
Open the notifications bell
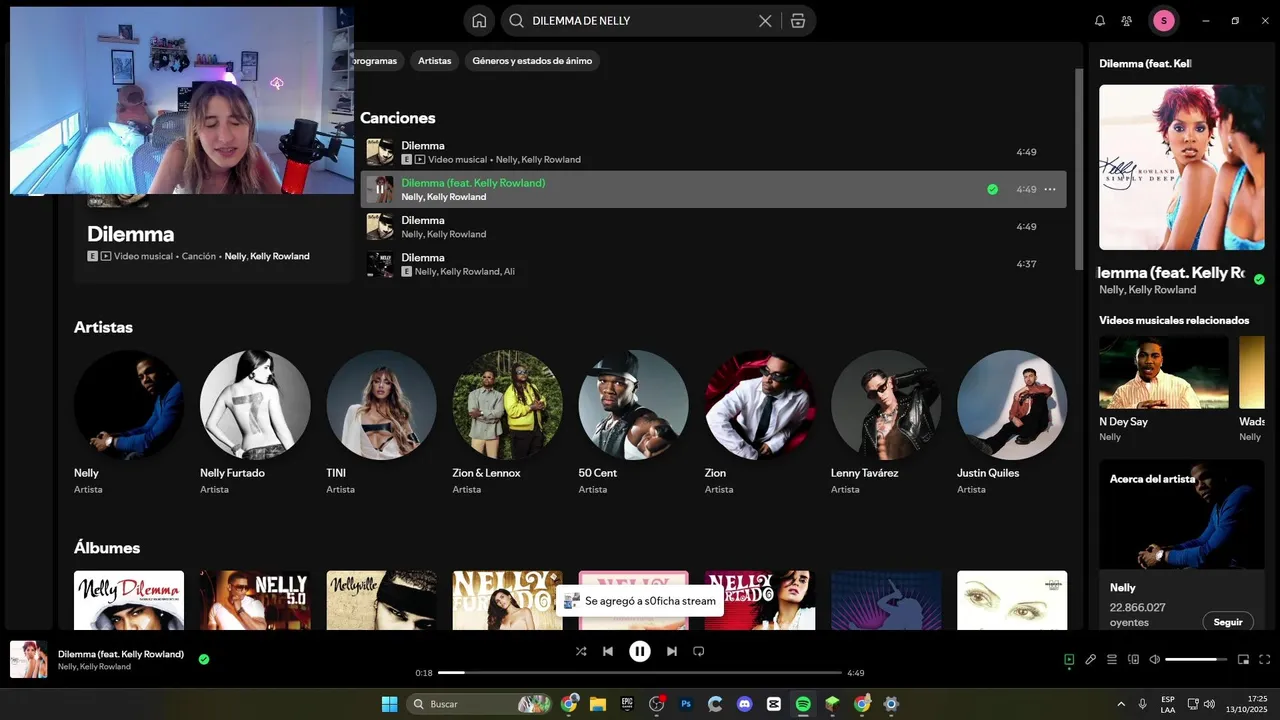[1100, 21]
